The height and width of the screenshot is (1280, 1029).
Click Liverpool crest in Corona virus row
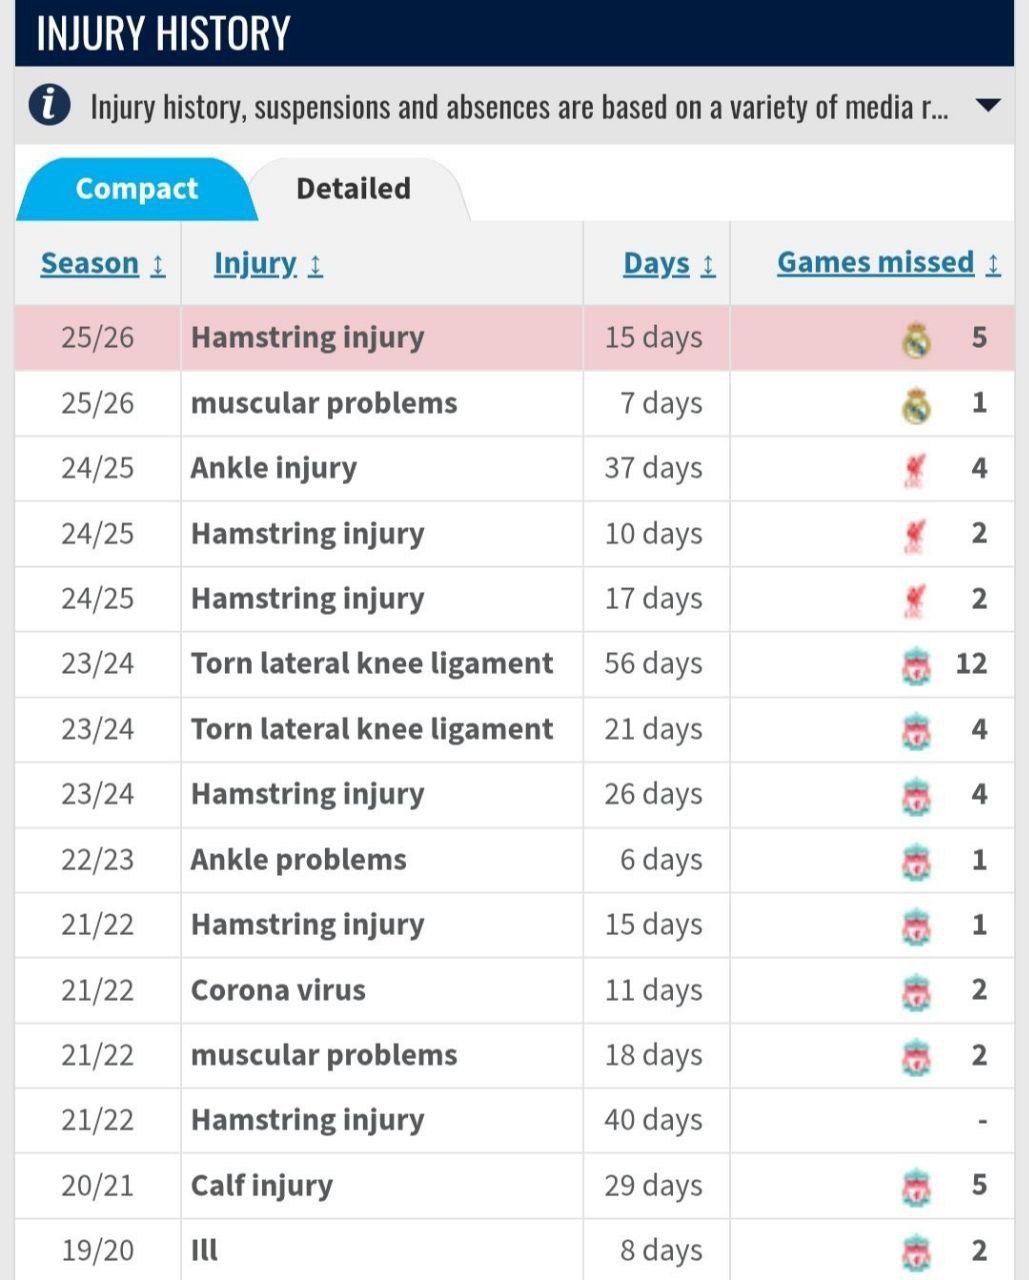(916, 991)
